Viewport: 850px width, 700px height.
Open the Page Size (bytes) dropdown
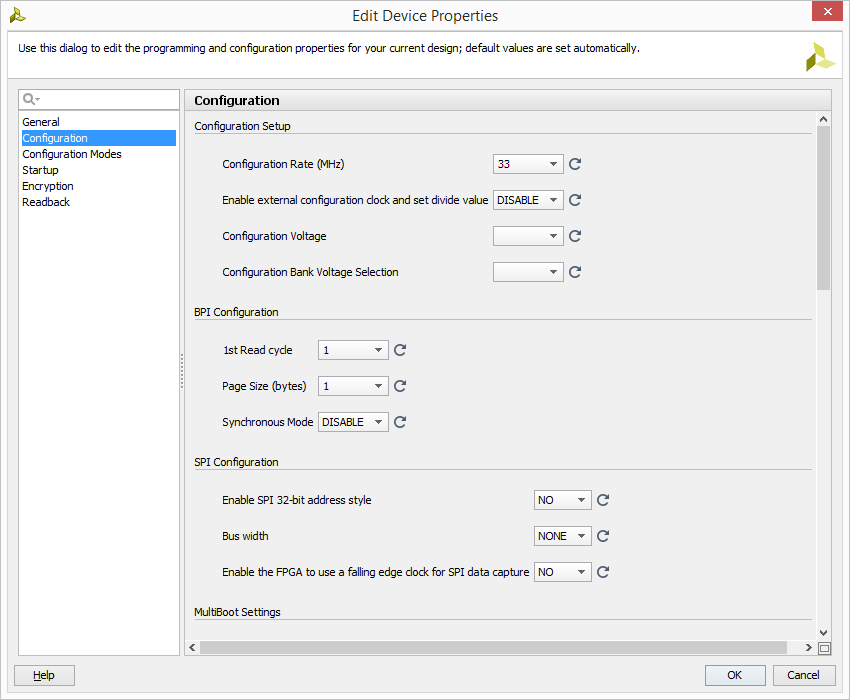pos(353,386)
